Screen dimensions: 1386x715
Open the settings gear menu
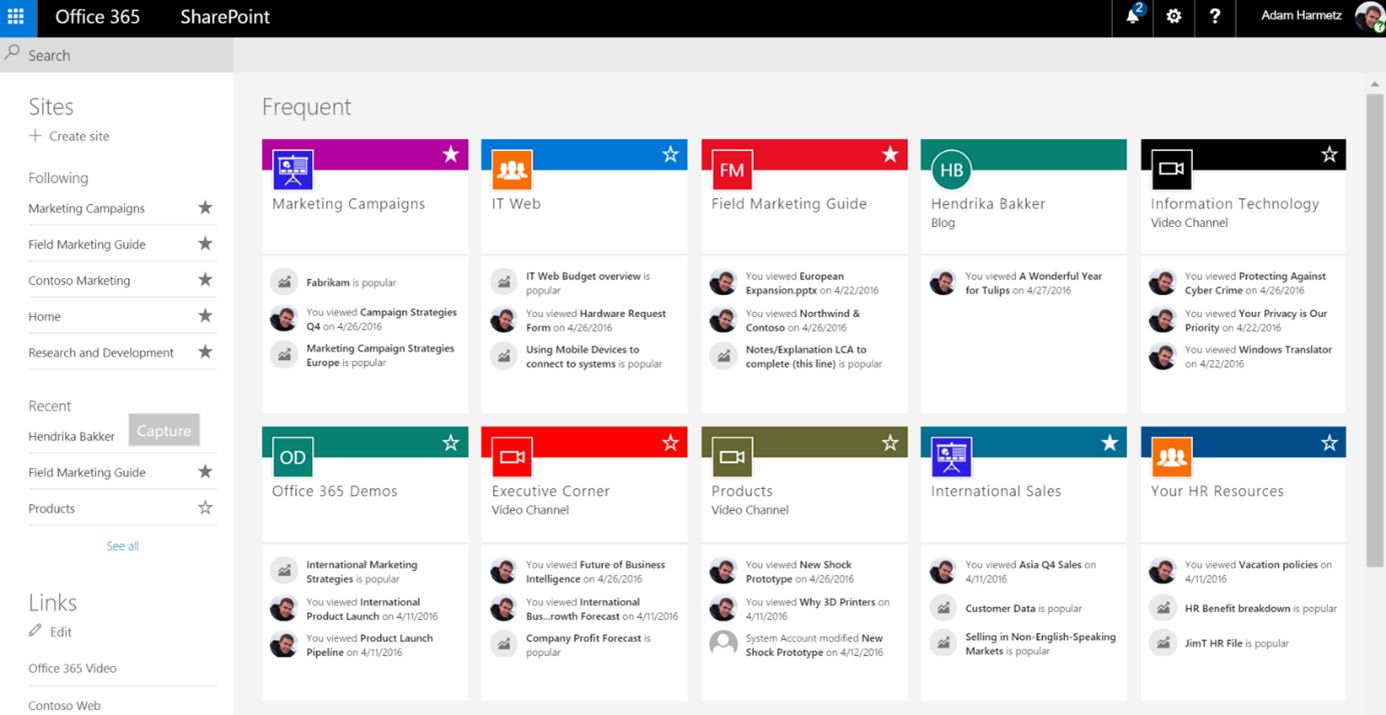1174,17
